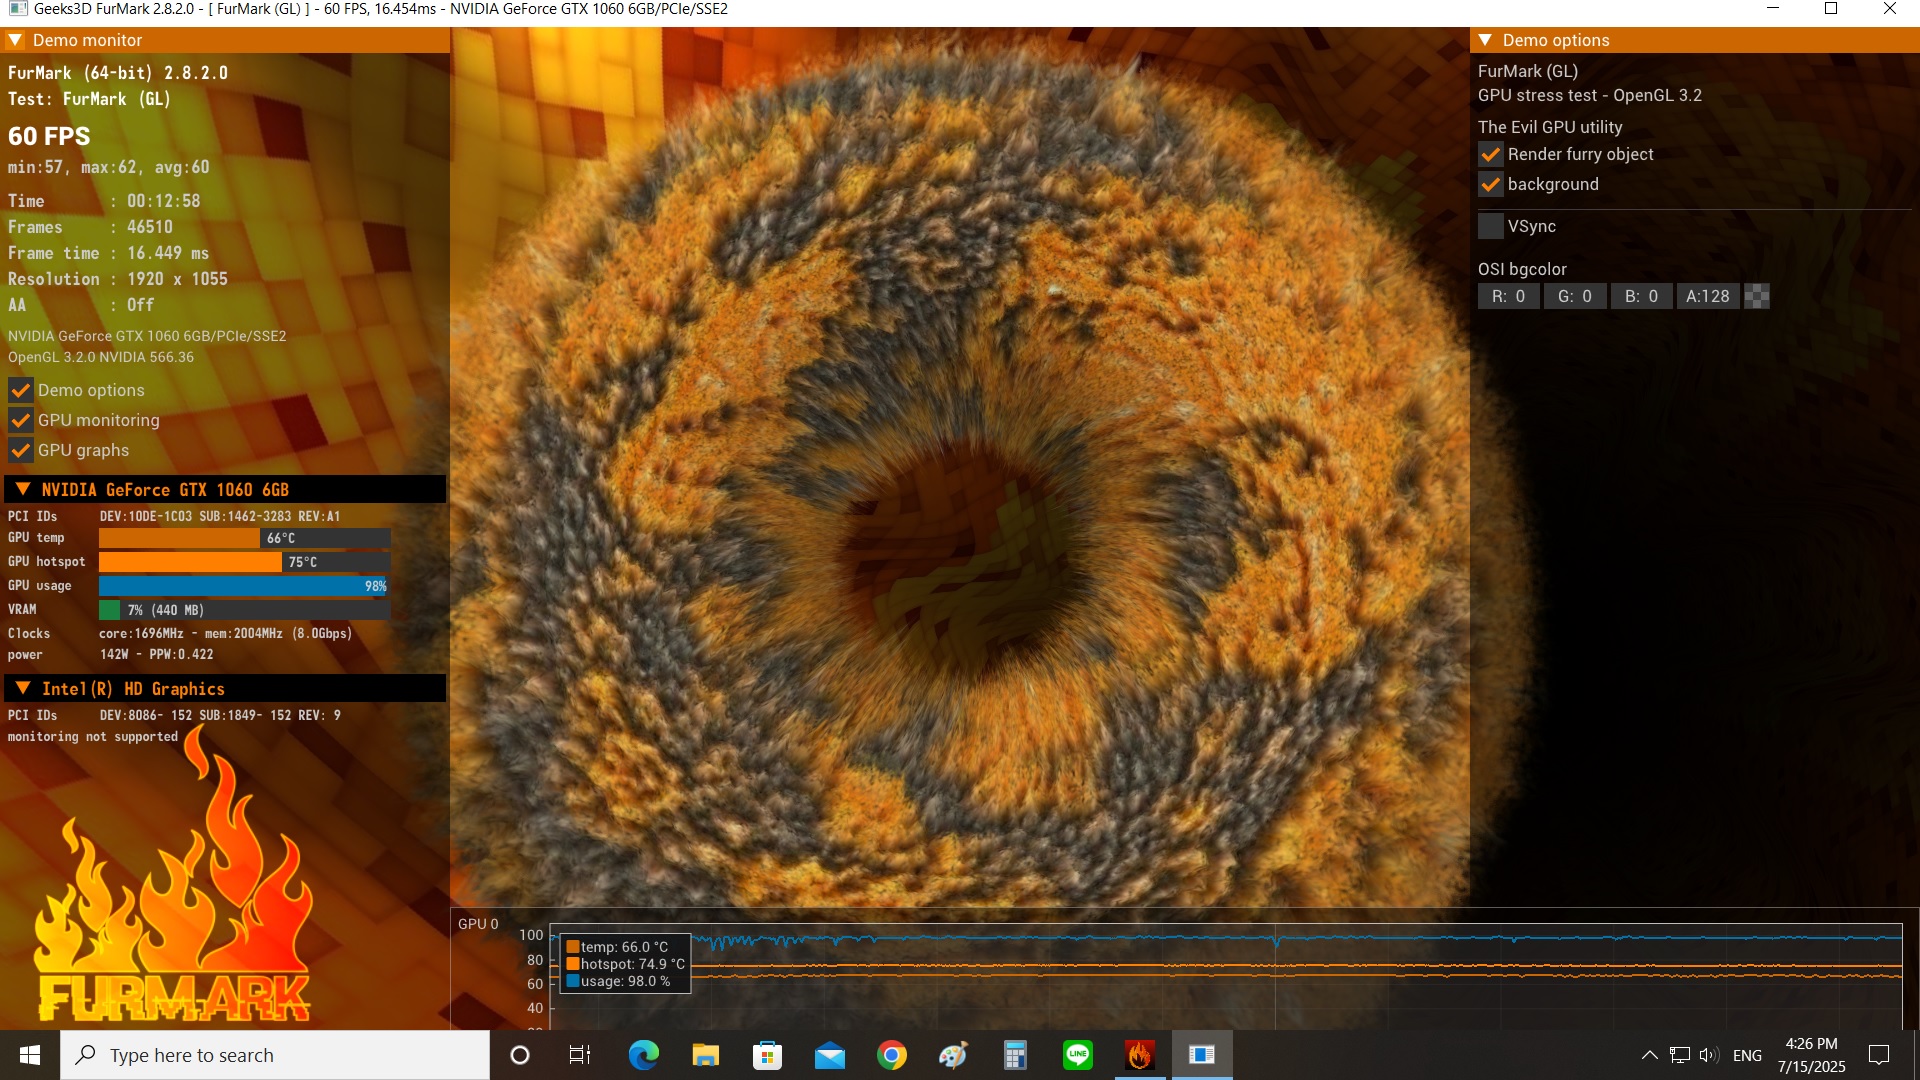Screen dimensions: 1920x1080
Task: Open the Calculator taskbar icon
Action: (x=1015, y=1055)
